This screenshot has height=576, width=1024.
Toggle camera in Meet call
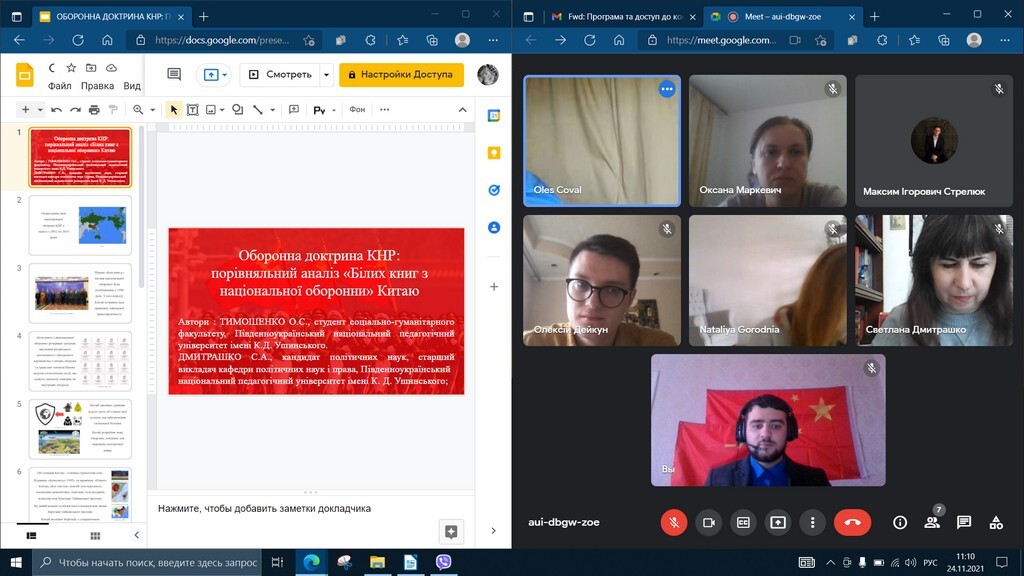tap(709, 522)
